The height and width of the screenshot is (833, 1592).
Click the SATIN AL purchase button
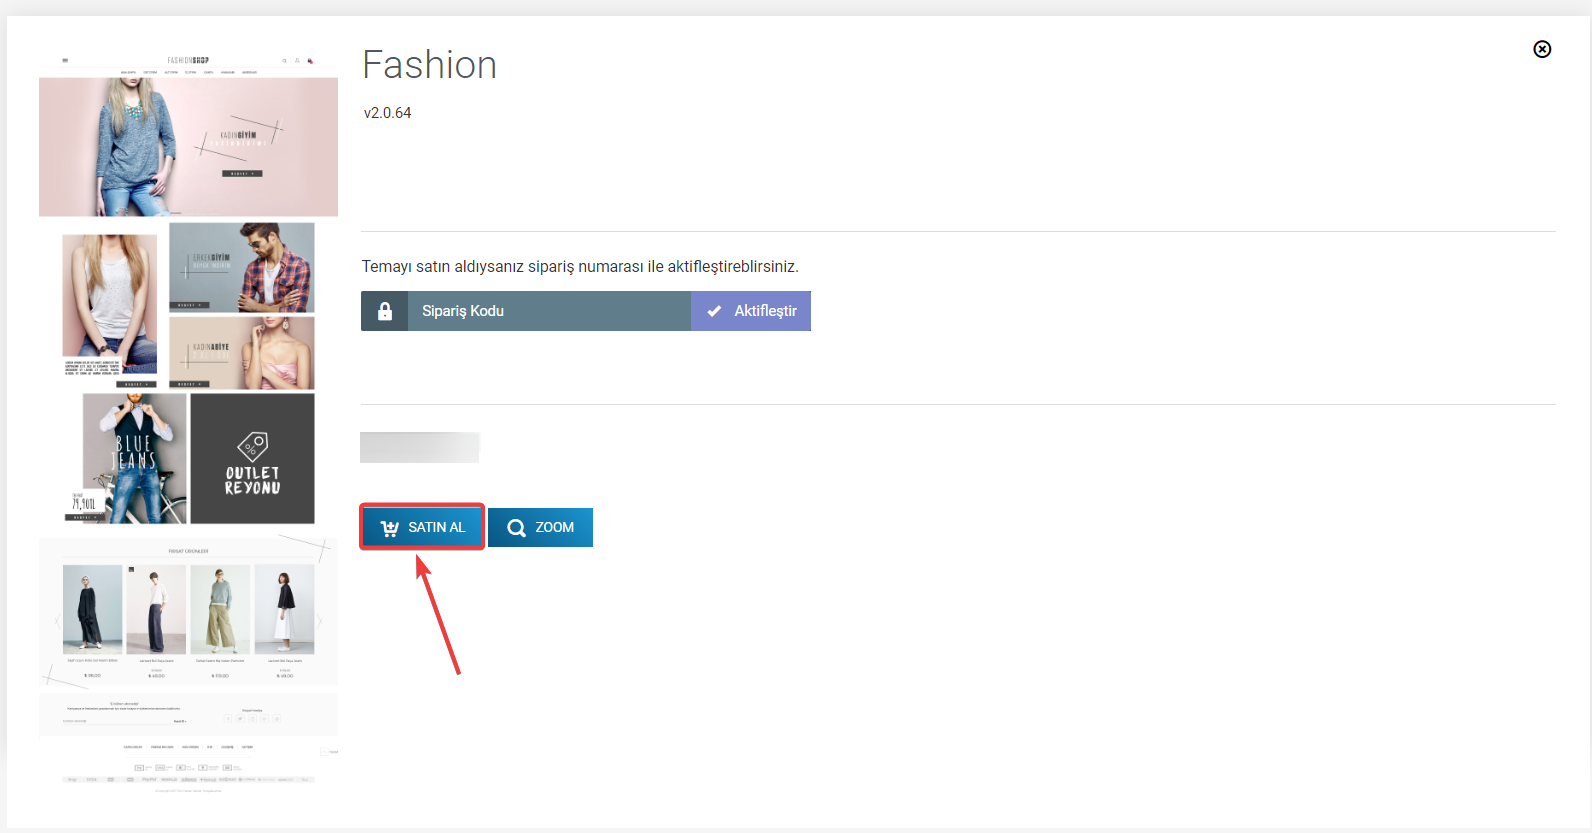tap(422, 527)
